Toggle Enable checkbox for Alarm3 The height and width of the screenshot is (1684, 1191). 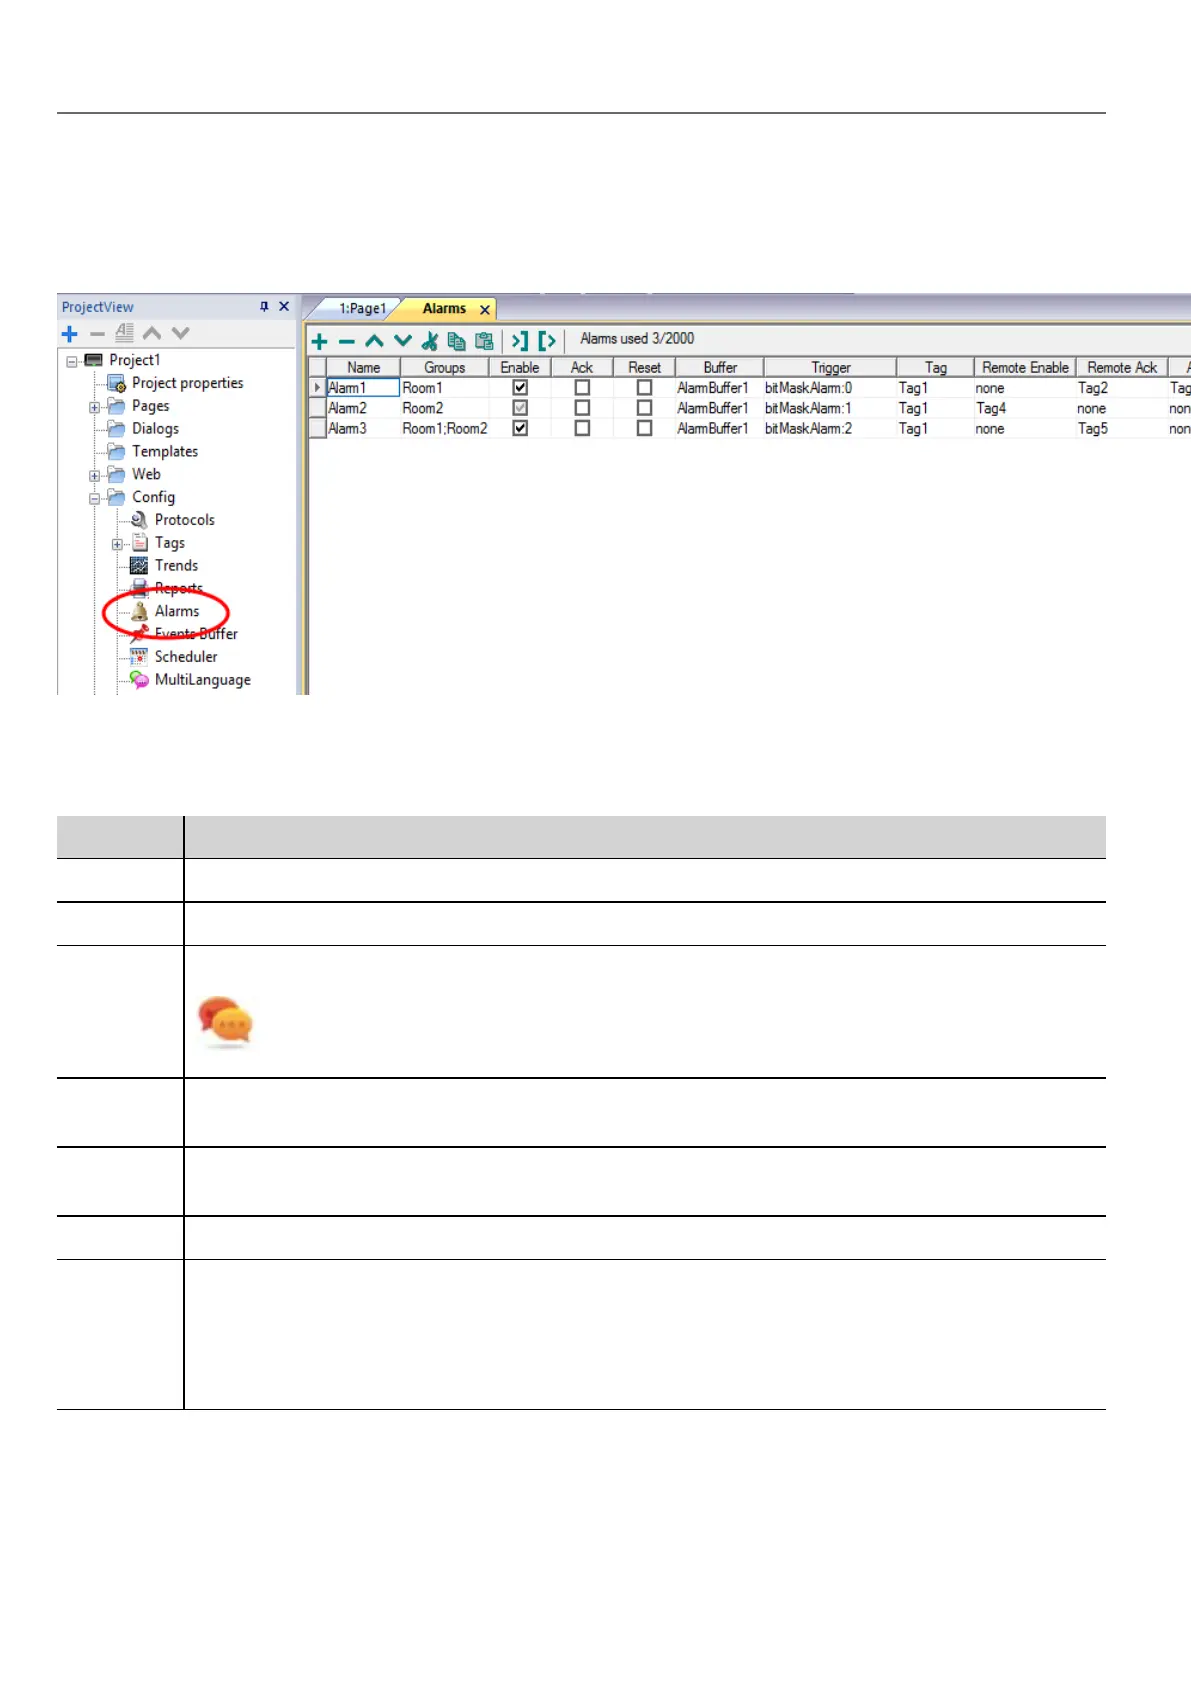coord(520,428)
